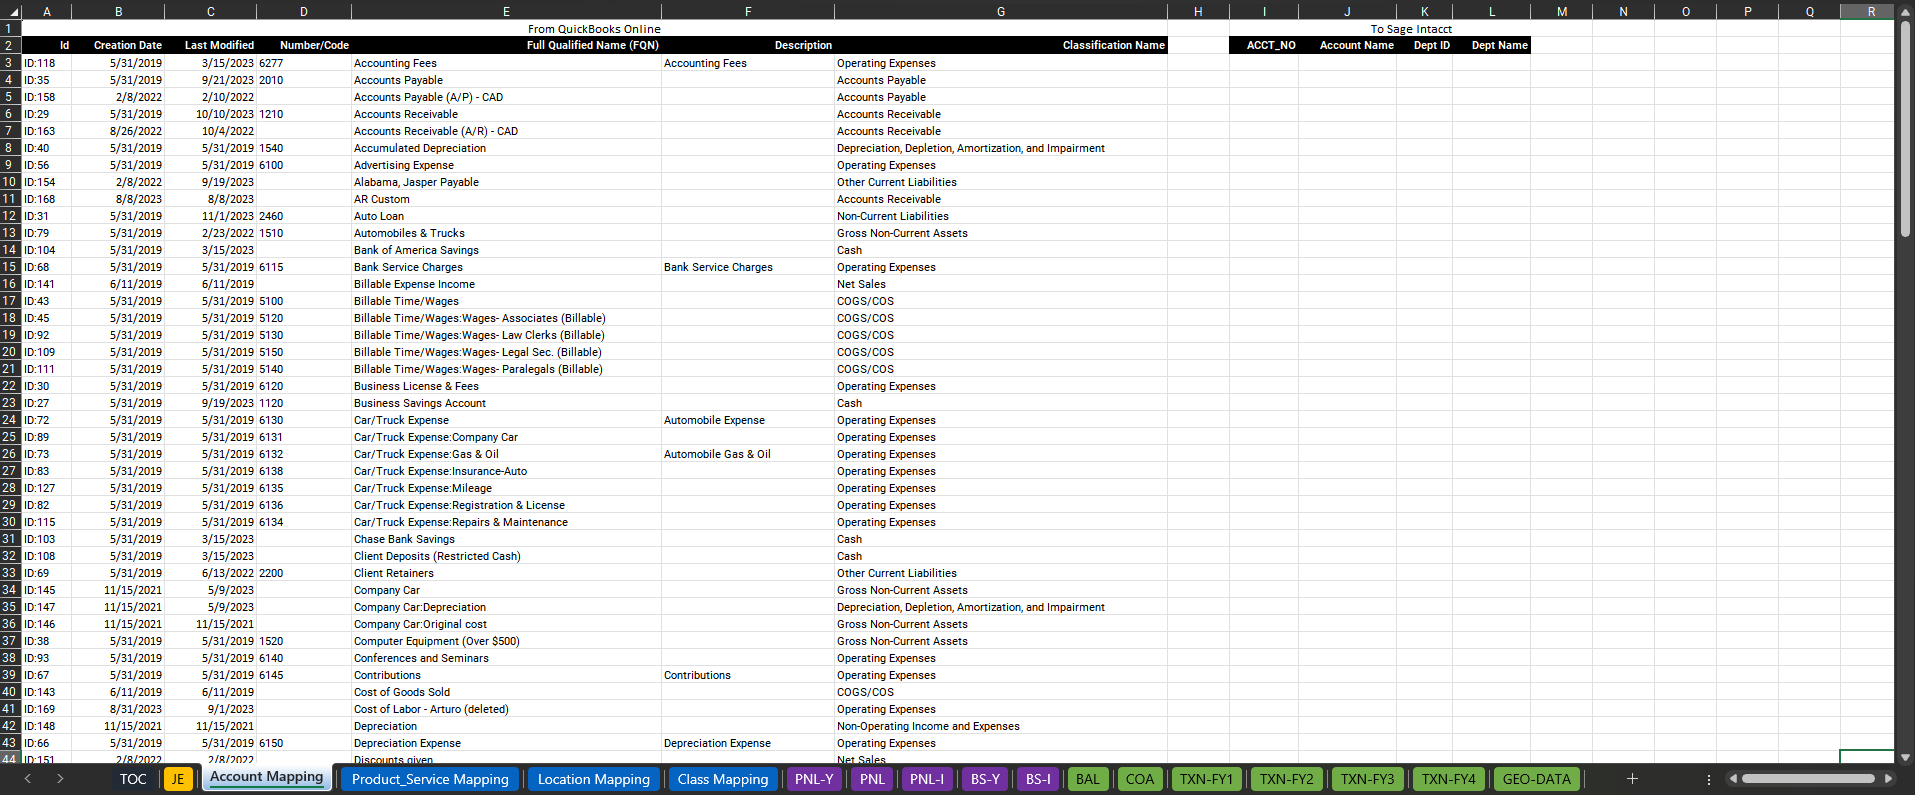1915x795 pixels.
Task: Click the vertical scrollbar up arrow
Action: click(1905, 11)
